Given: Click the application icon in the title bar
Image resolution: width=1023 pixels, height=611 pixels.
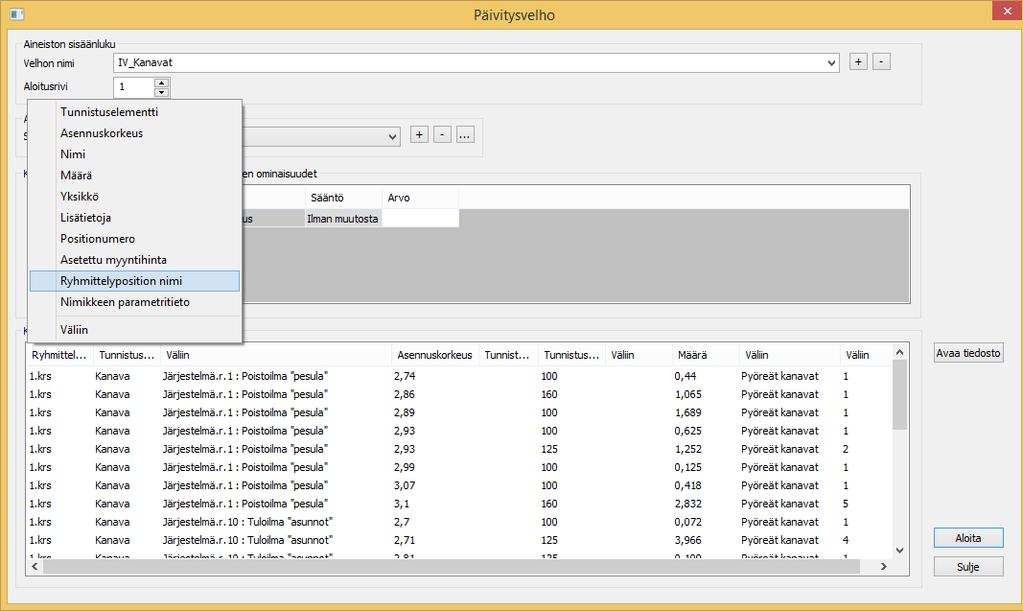Looking at the screenshot, I should tap(17, 14).
